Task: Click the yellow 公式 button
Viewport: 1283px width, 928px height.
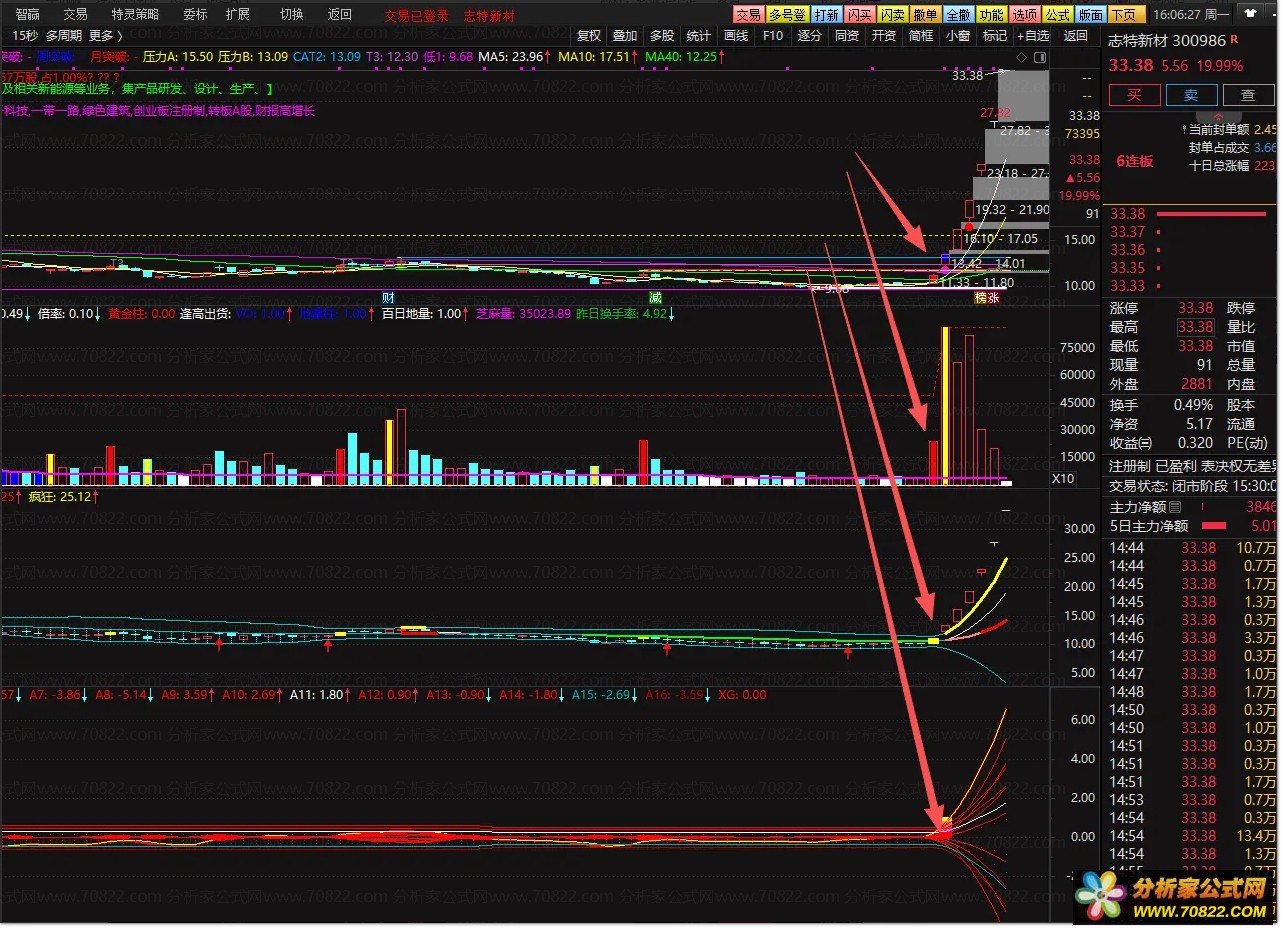Action: point(1057,15)
